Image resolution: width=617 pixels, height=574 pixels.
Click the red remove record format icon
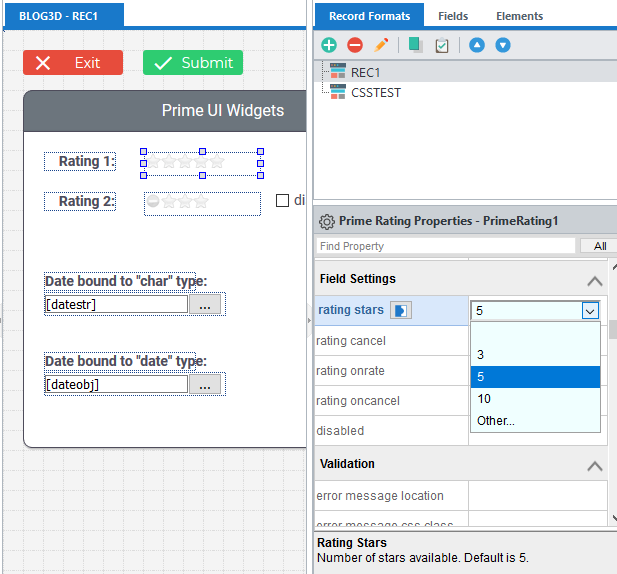click(x=355, y=45)
